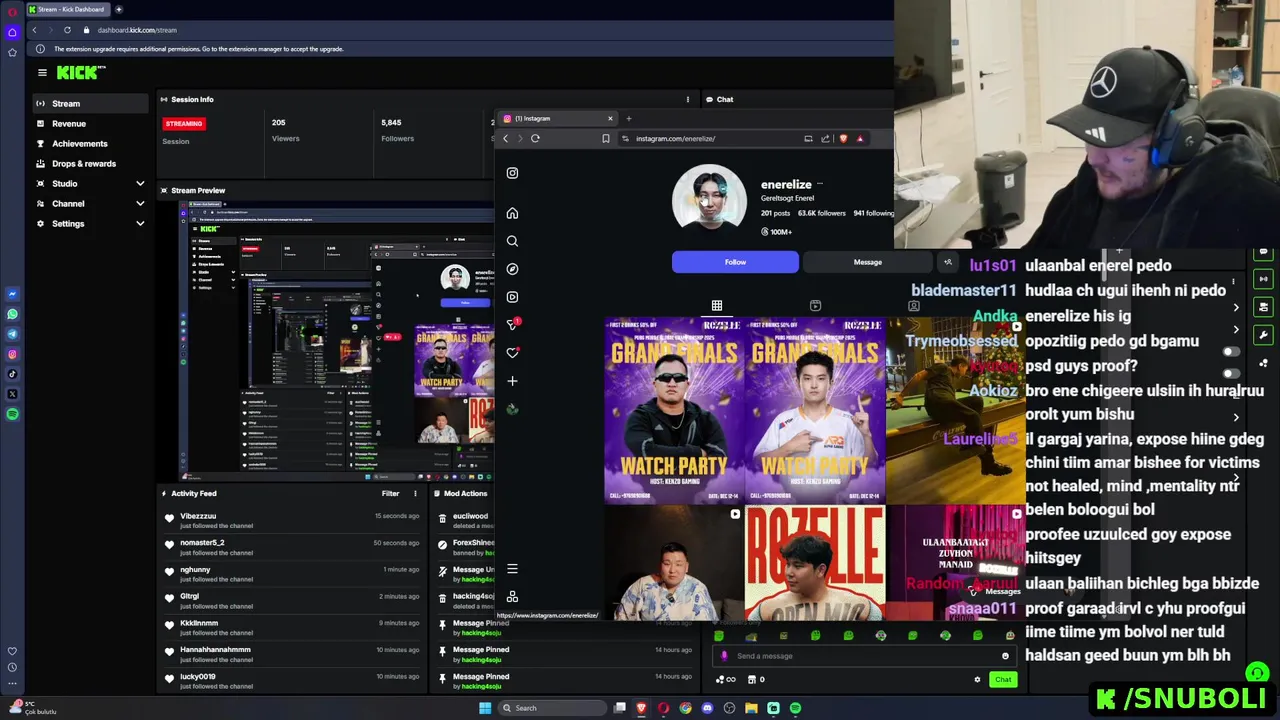Follow the enerelize Instagram account
This screenshot has height=720, width=1280.
pos(735,262)
